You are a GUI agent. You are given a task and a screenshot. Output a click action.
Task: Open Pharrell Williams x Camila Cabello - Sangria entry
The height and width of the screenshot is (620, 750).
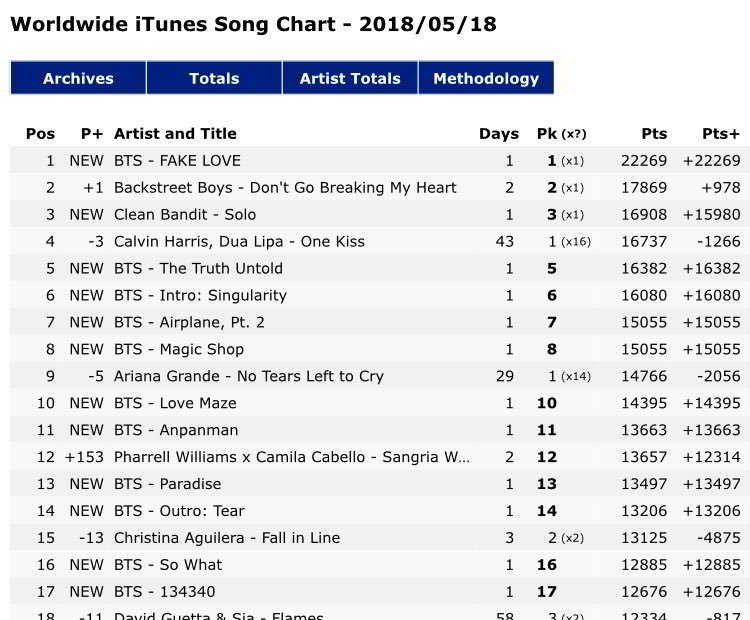tap(291, 457)
